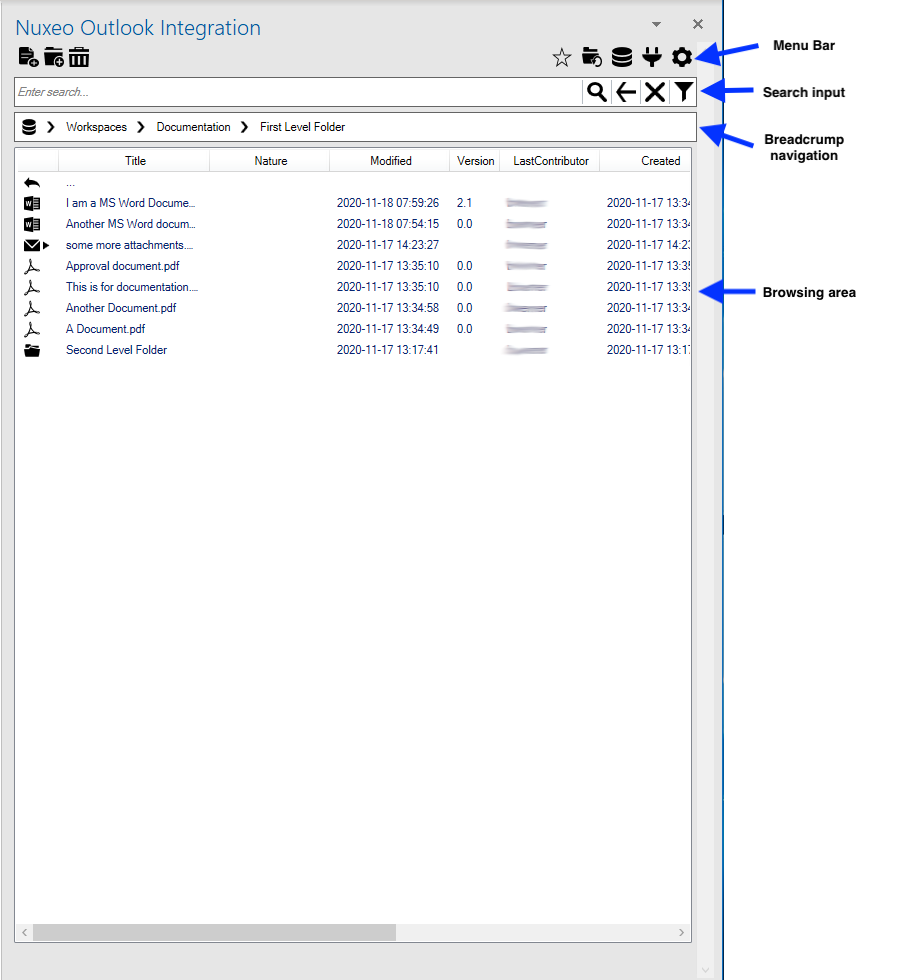Click version value '2.1'
This screenshot has width=900, height=980.
(464, 203)
